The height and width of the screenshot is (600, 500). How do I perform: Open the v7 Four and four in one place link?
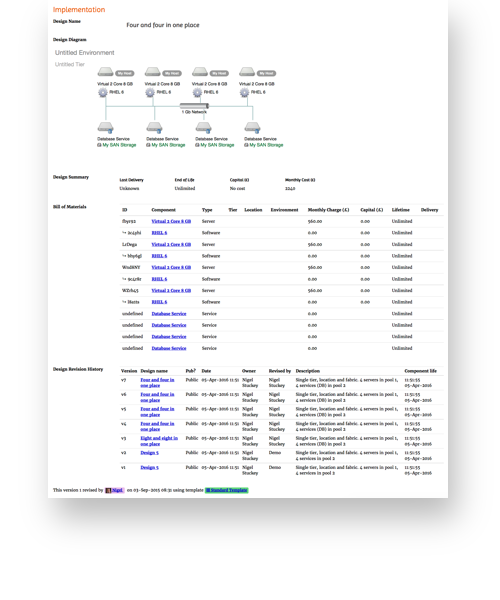click(x=157, y=383)
